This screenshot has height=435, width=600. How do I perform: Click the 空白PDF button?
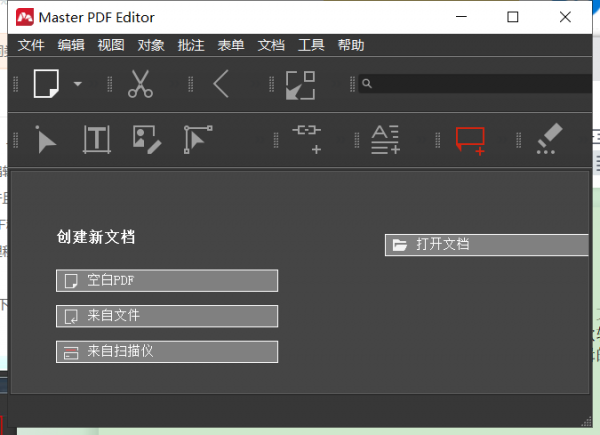click(x=167, y=280)
